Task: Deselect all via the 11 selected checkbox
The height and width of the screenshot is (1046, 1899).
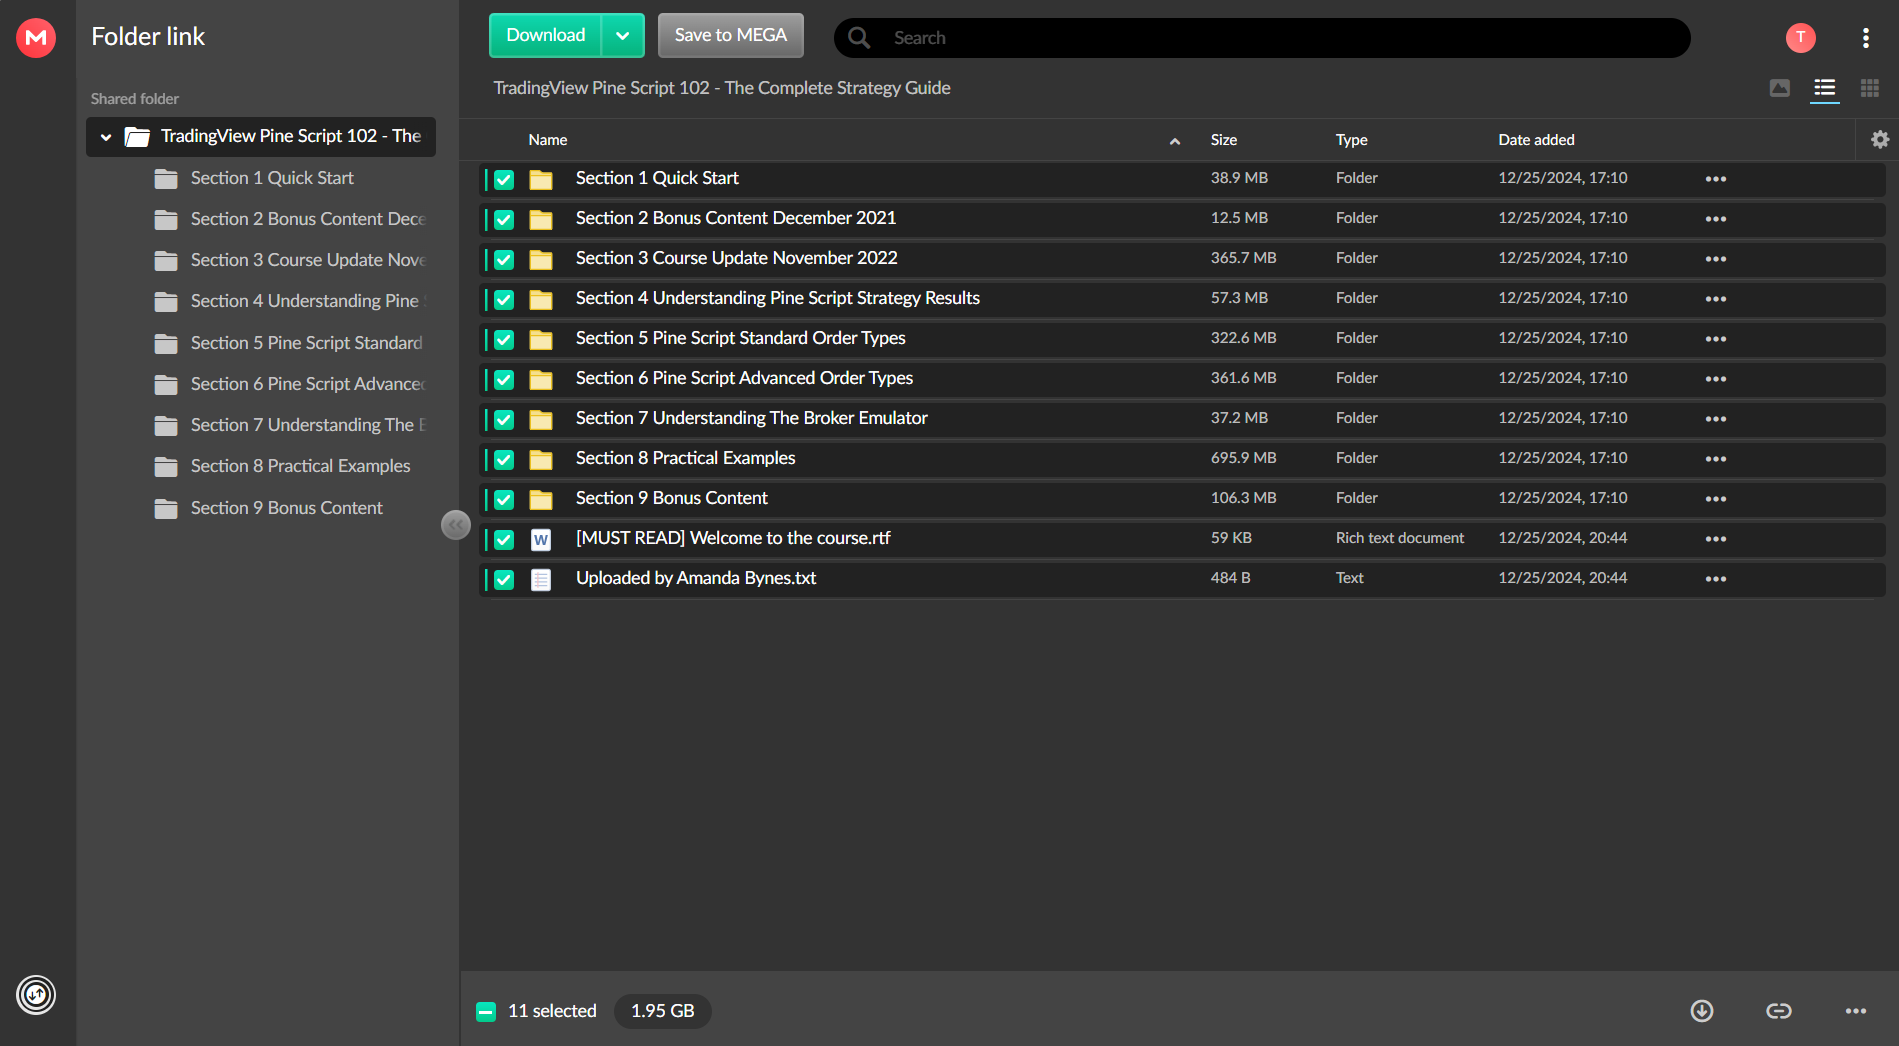Action: 486,1011
